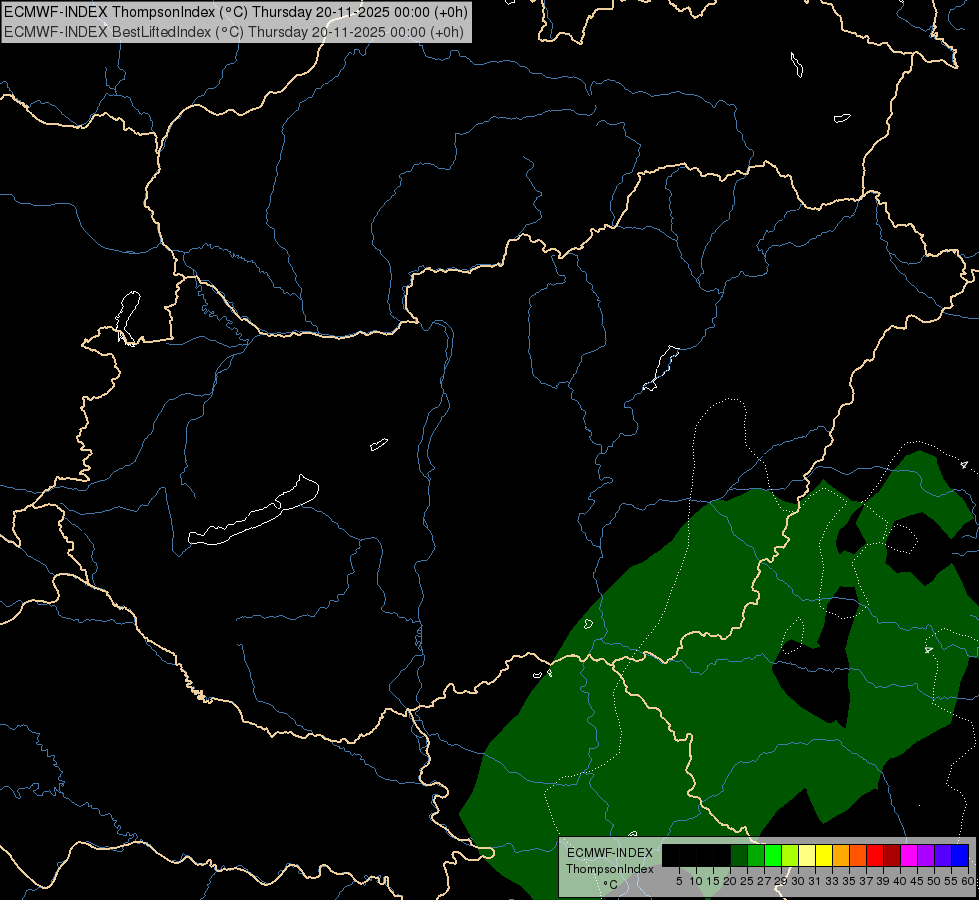Click the pure yellow 31–33 legend swatch
The height and width of the screenshot is (900, 979).
pyautogui.click(x=824, y=855)
